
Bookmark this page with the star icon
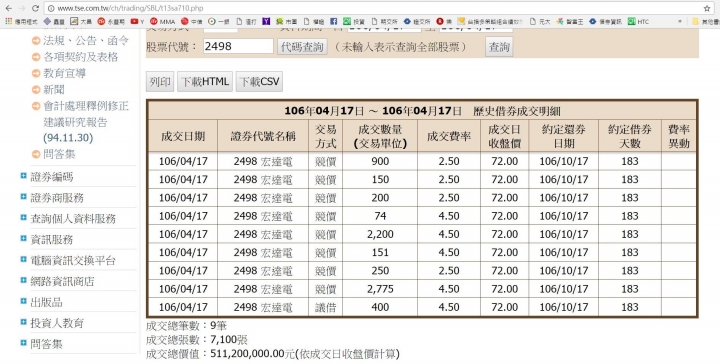[707, 8]
